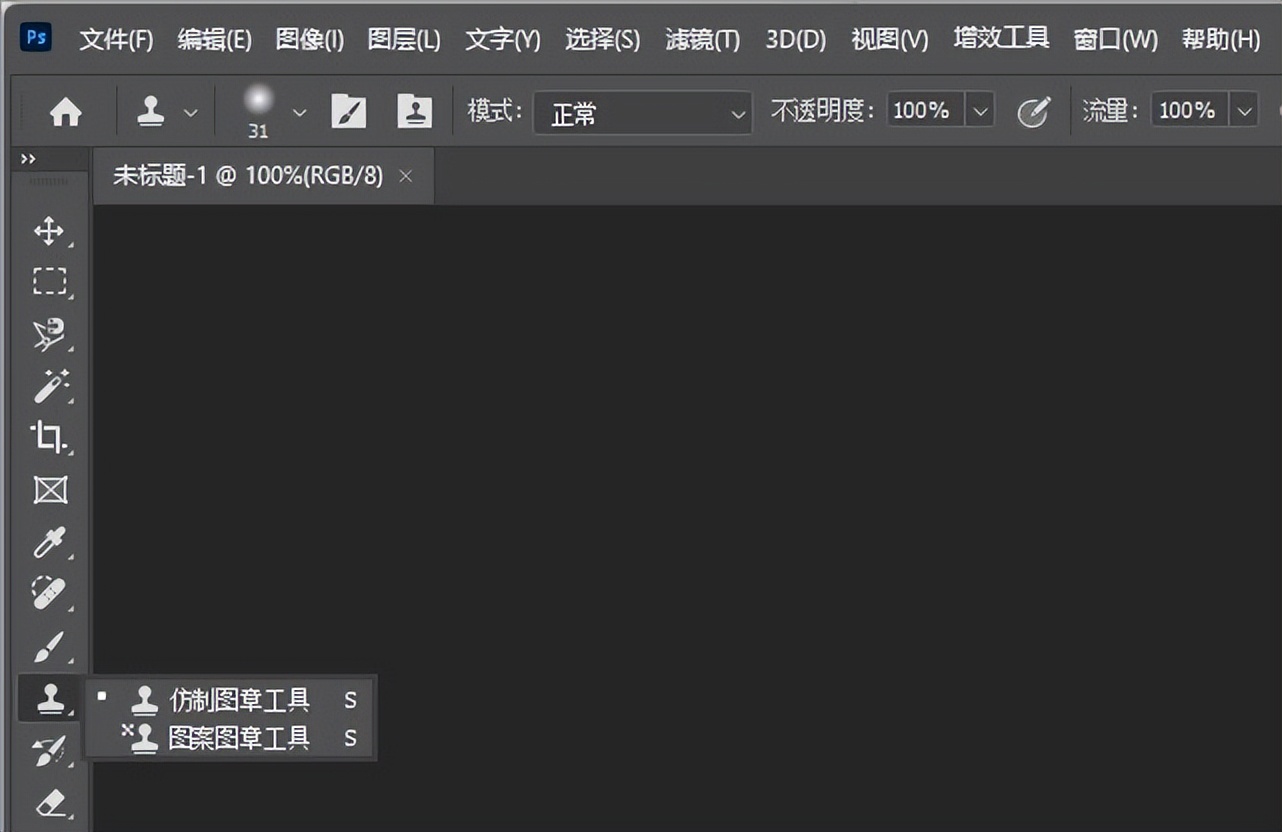Screen dimensions: 1282x832
Task: Toggle the Clone Source panel icon
Action: pos(414,111)
